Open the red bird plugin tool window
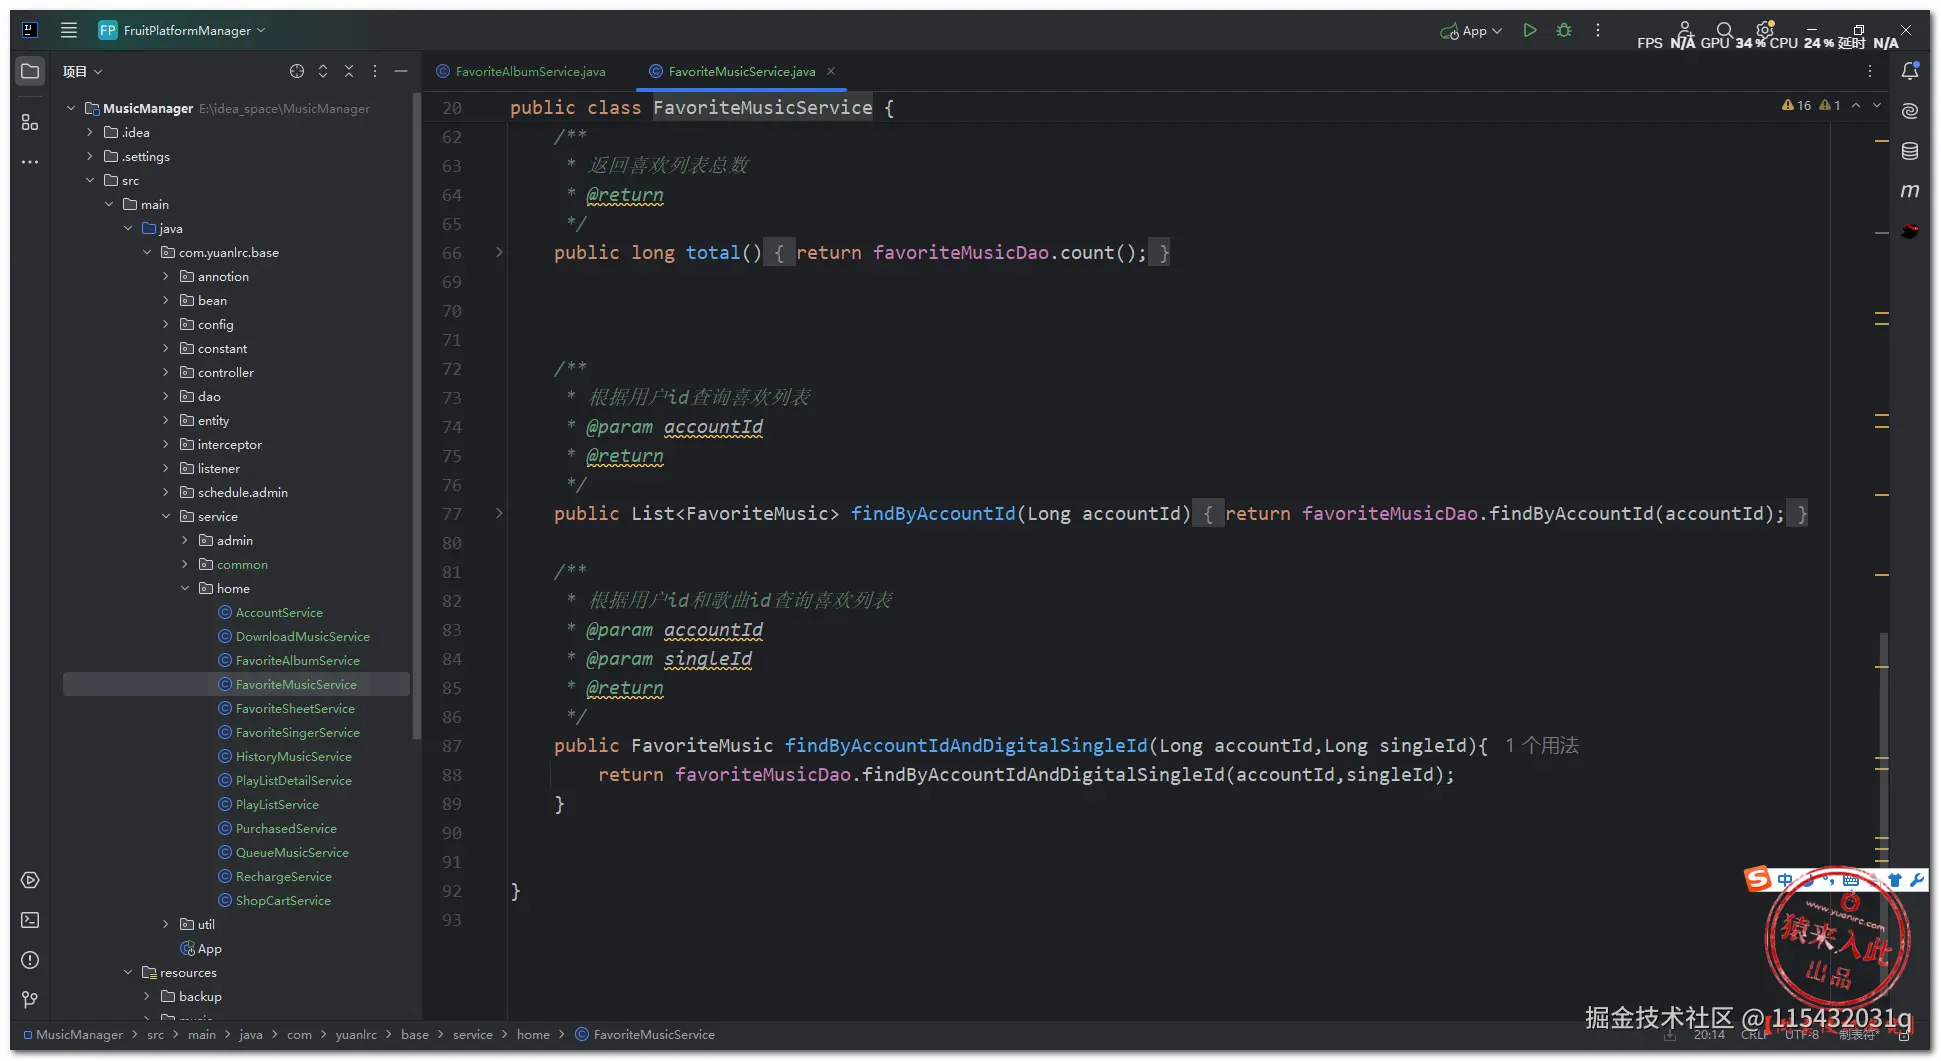Screen dimensions: 1941x1061 click(x=1910, y=231)
